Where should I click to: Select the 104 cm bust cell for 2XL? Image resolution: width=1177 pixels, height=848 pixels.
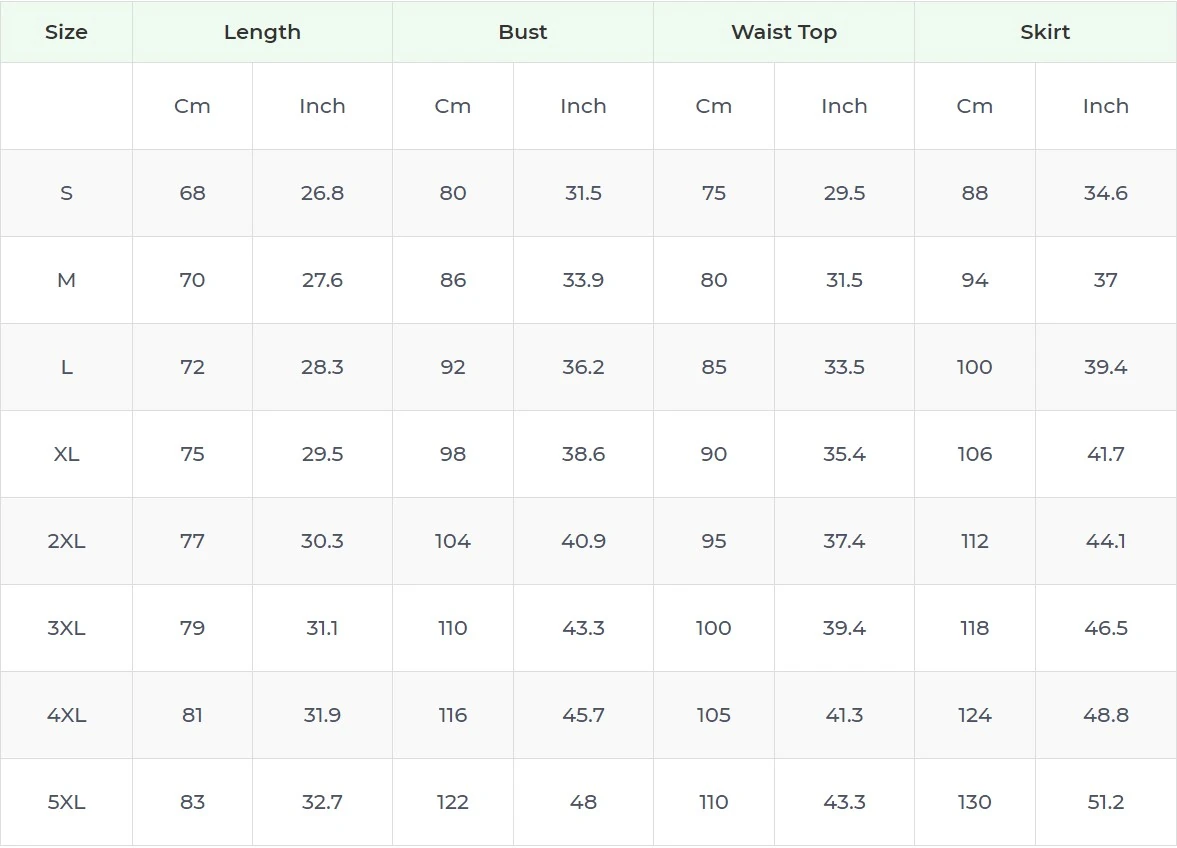tap(453, 541)
